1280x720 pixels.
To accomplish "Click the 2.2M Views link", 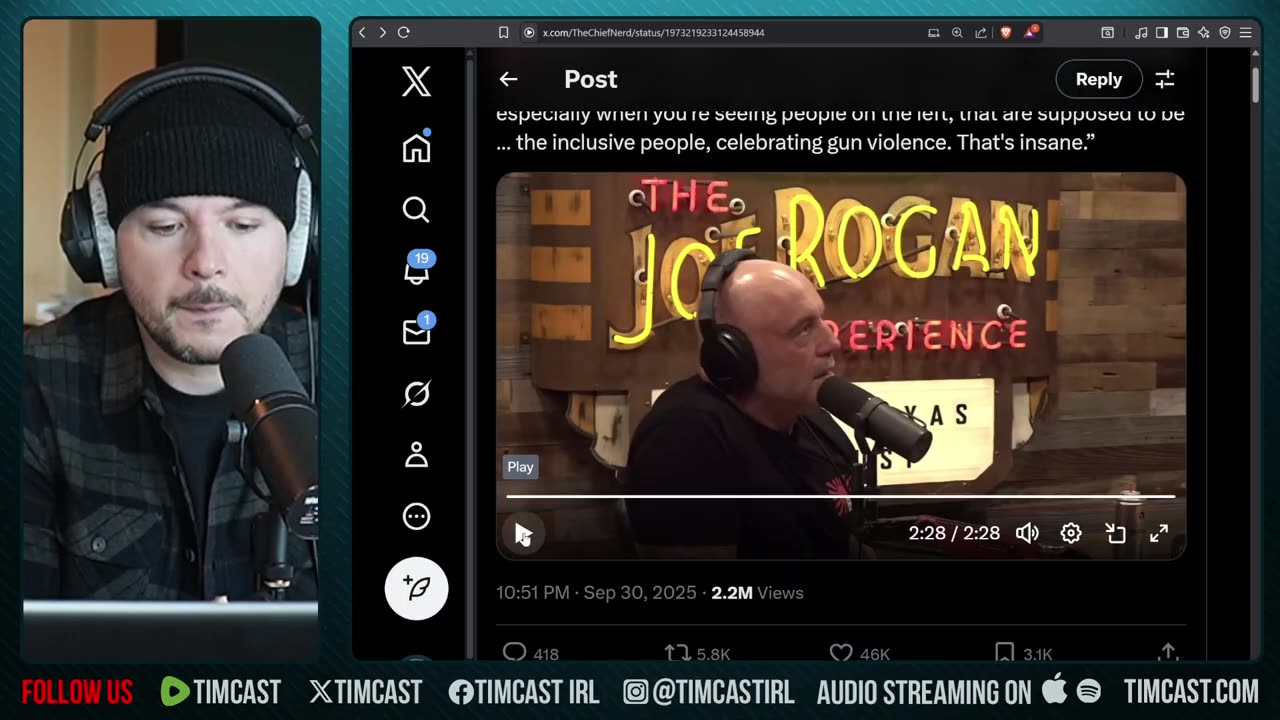I will [x=757, y=593].
